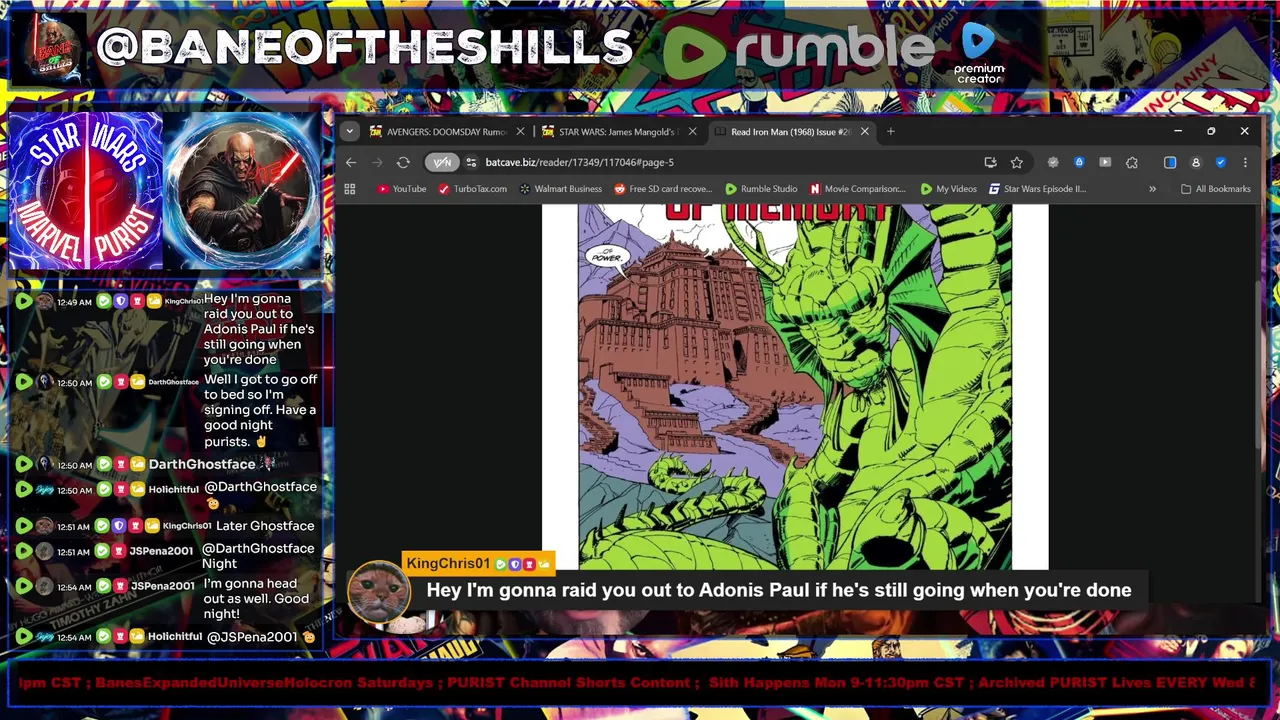The width and height of the screenshot is (1280, 720).
Task: Open the YouTube bookmark
Action: pos(402,189)
